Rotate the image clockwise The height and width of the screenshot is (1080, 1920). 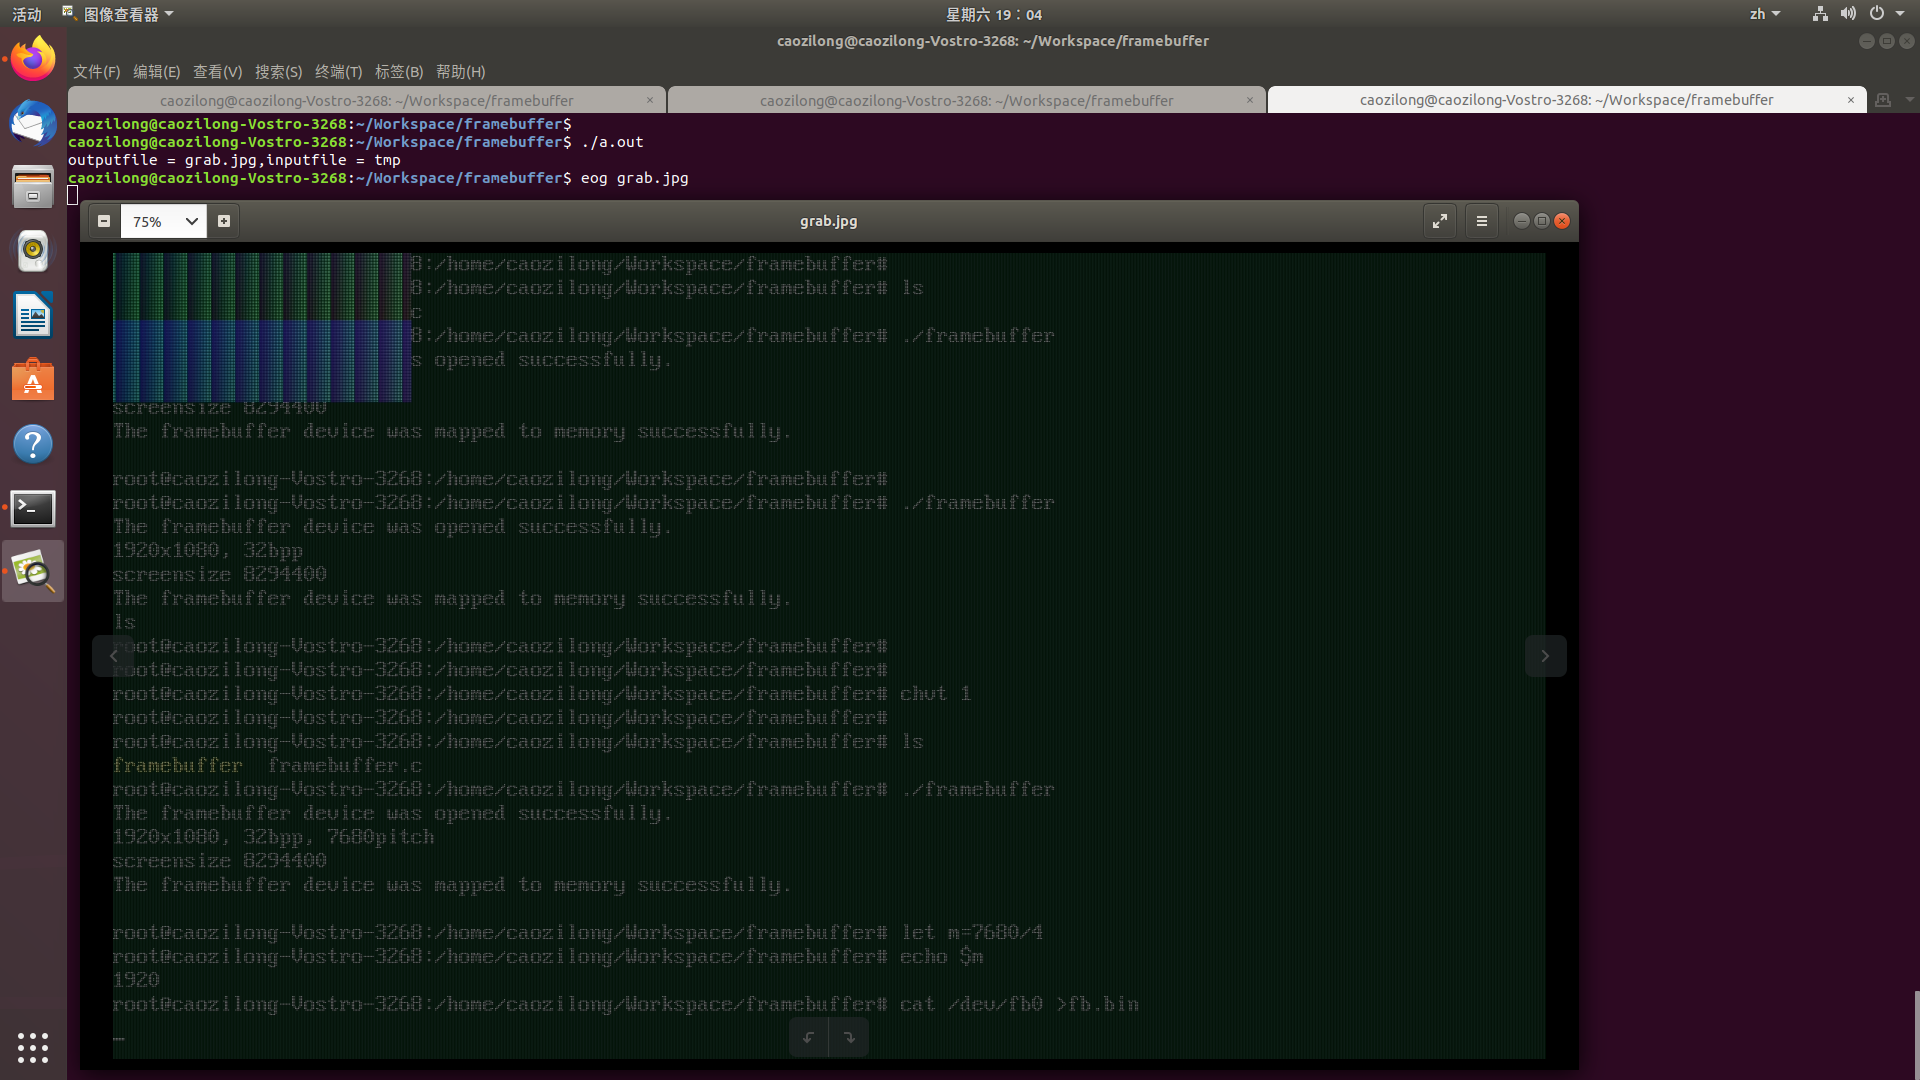point(849,1037)
